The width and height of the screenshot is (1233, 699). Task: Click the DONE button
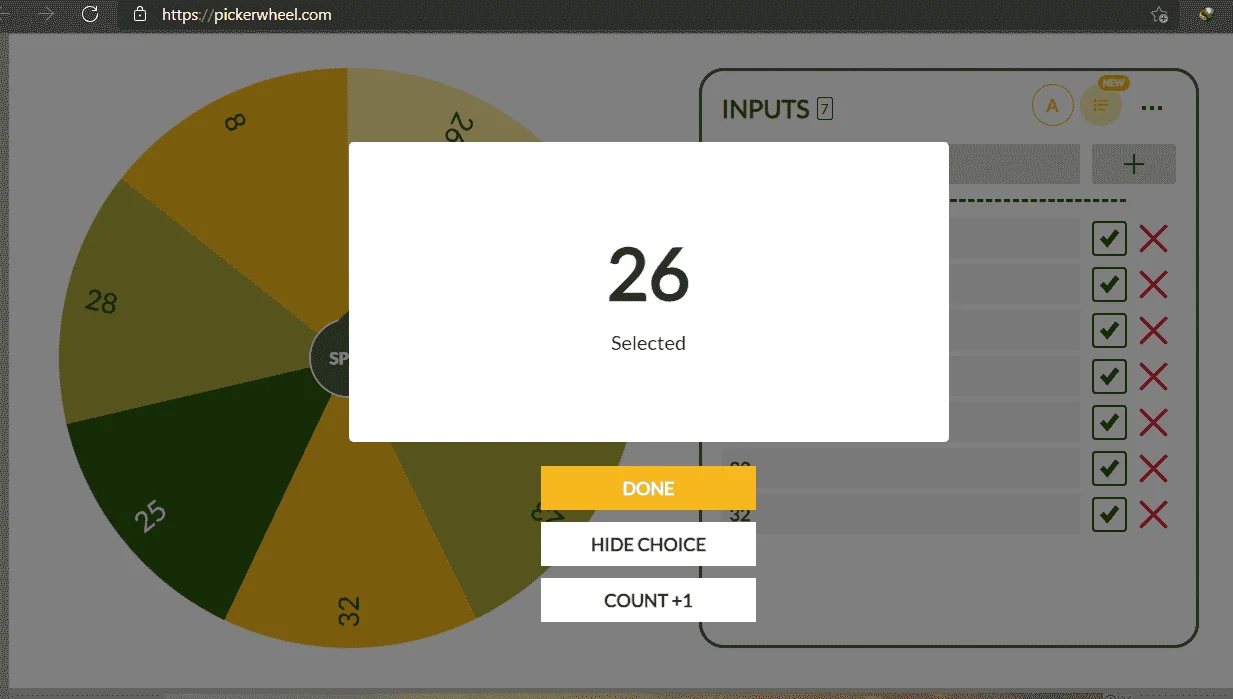648,488
